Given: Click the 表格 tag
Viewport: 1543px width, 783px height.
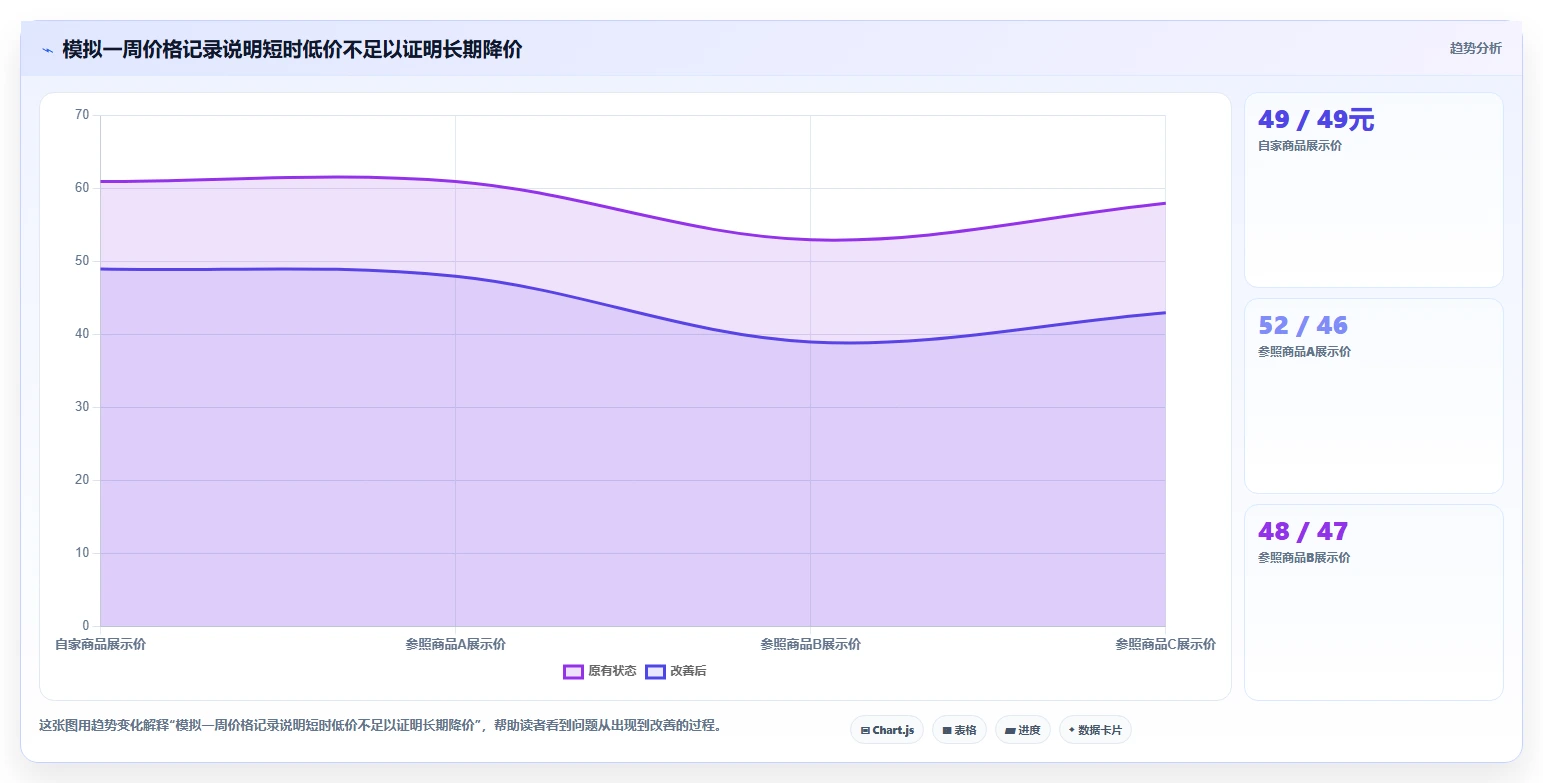Looking at the screenshot, I should tap(959, 730).
